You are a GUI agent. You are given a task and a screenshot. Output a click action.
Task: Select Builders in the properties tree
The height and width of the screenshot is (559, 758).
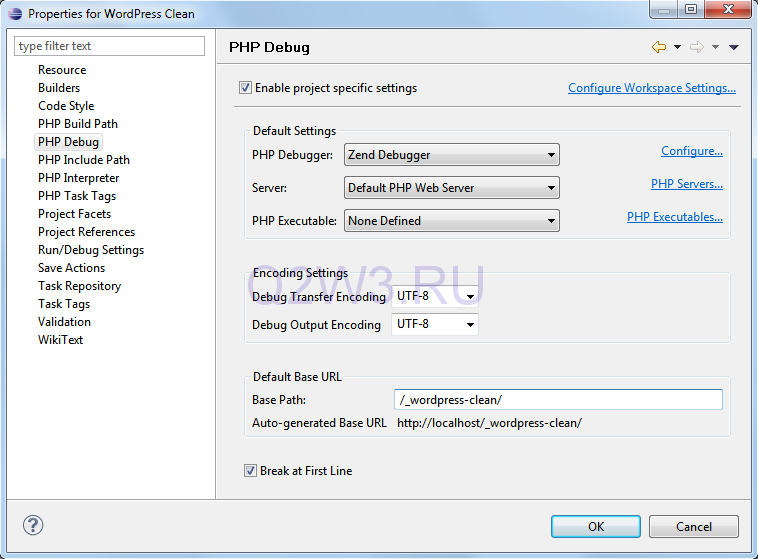pyautogui.click(x=59, y=88)
